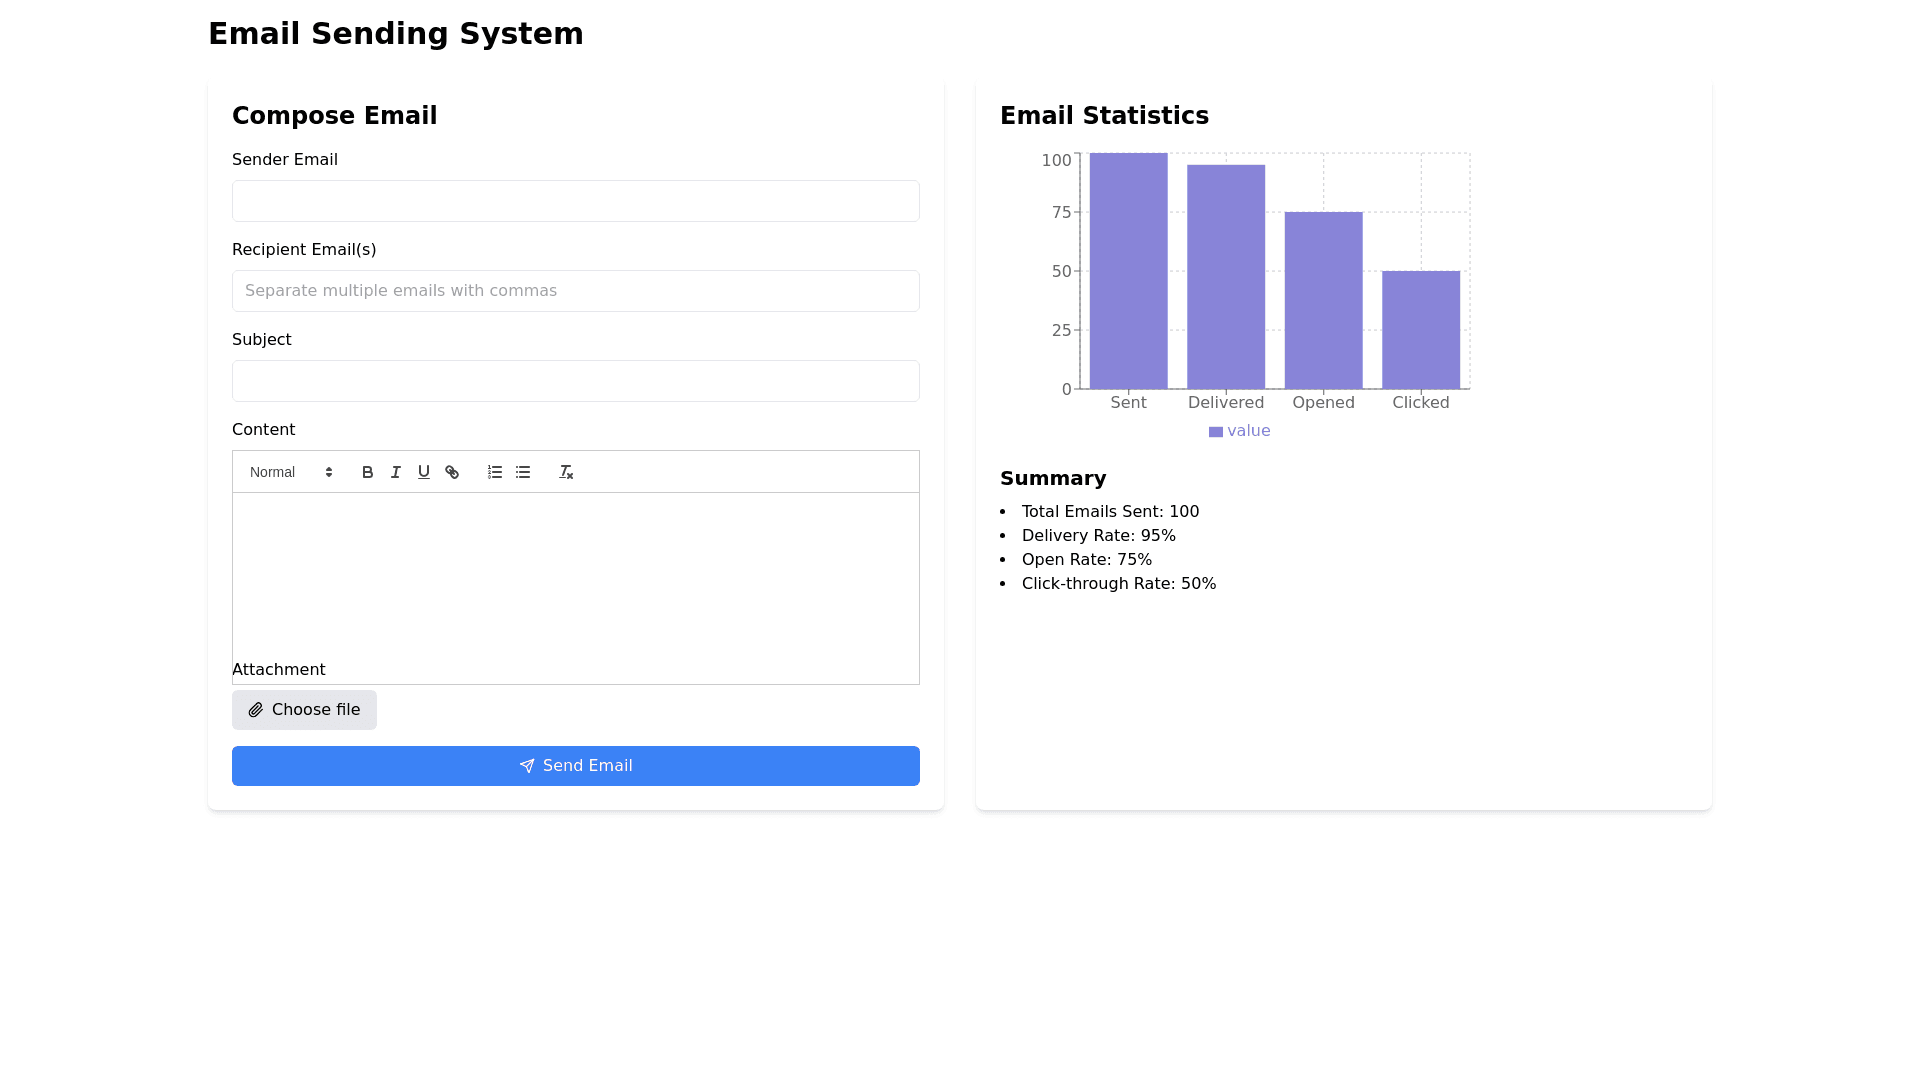The height and width of the screenshot is (1080, 1920).
Task: Focus the Sender Email input field
Action: [x=576, y=201]
